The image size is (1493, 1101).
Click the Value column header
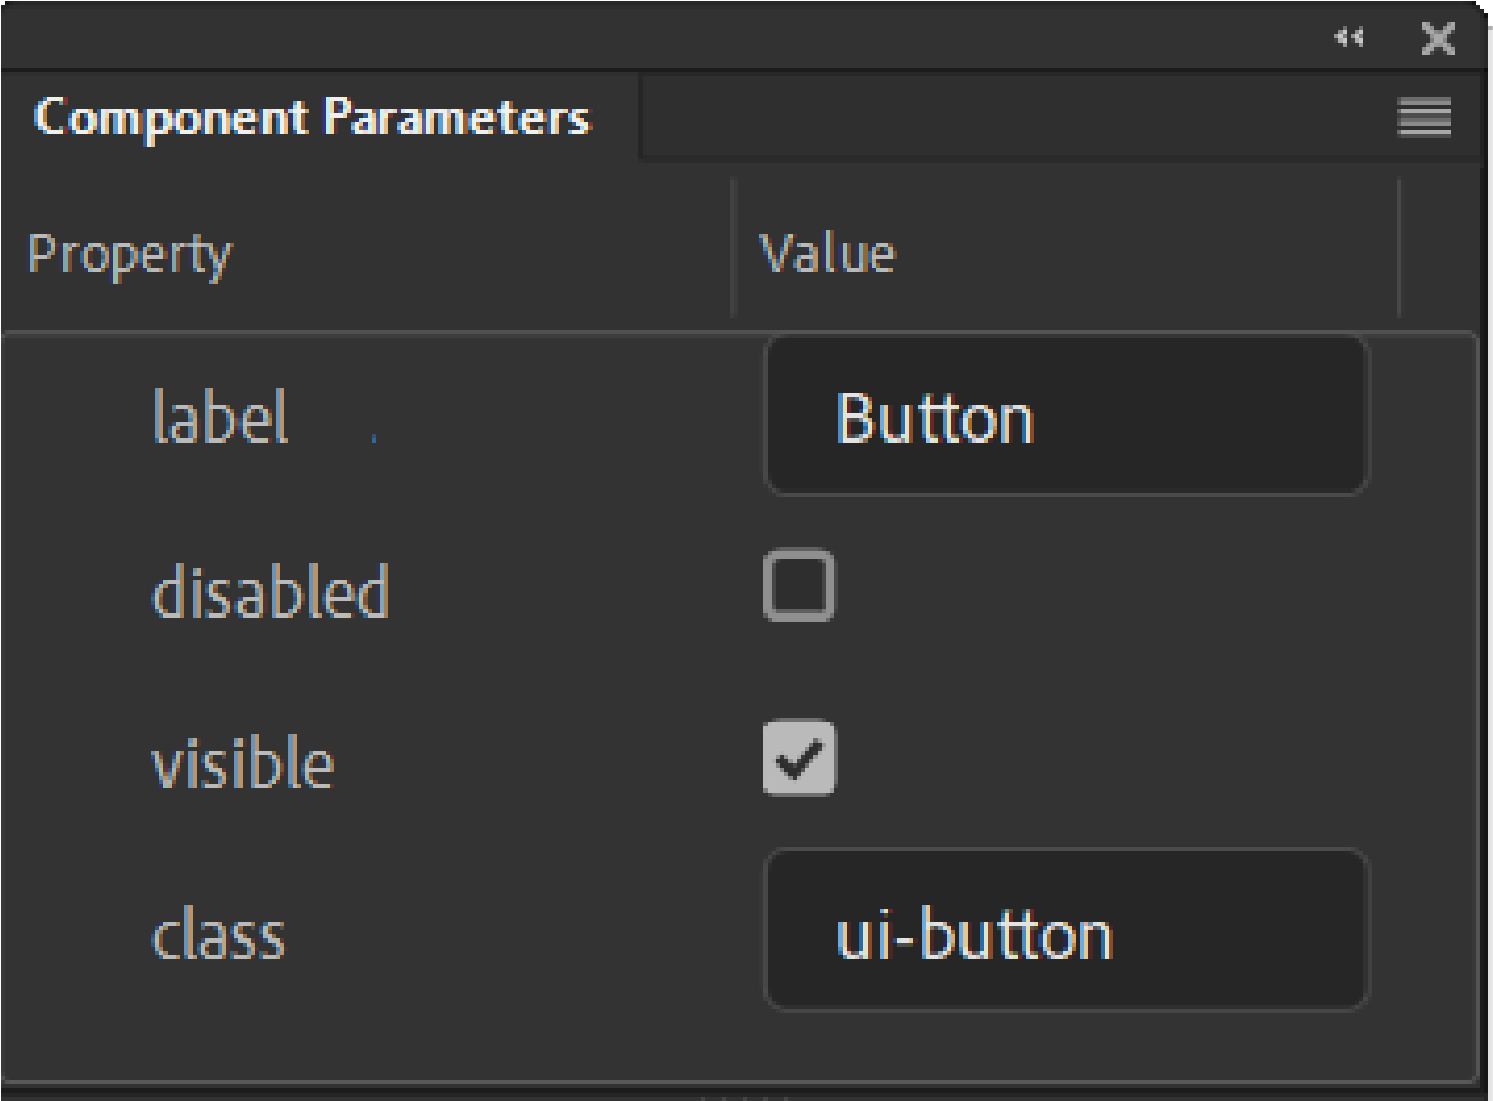(827, 254)
